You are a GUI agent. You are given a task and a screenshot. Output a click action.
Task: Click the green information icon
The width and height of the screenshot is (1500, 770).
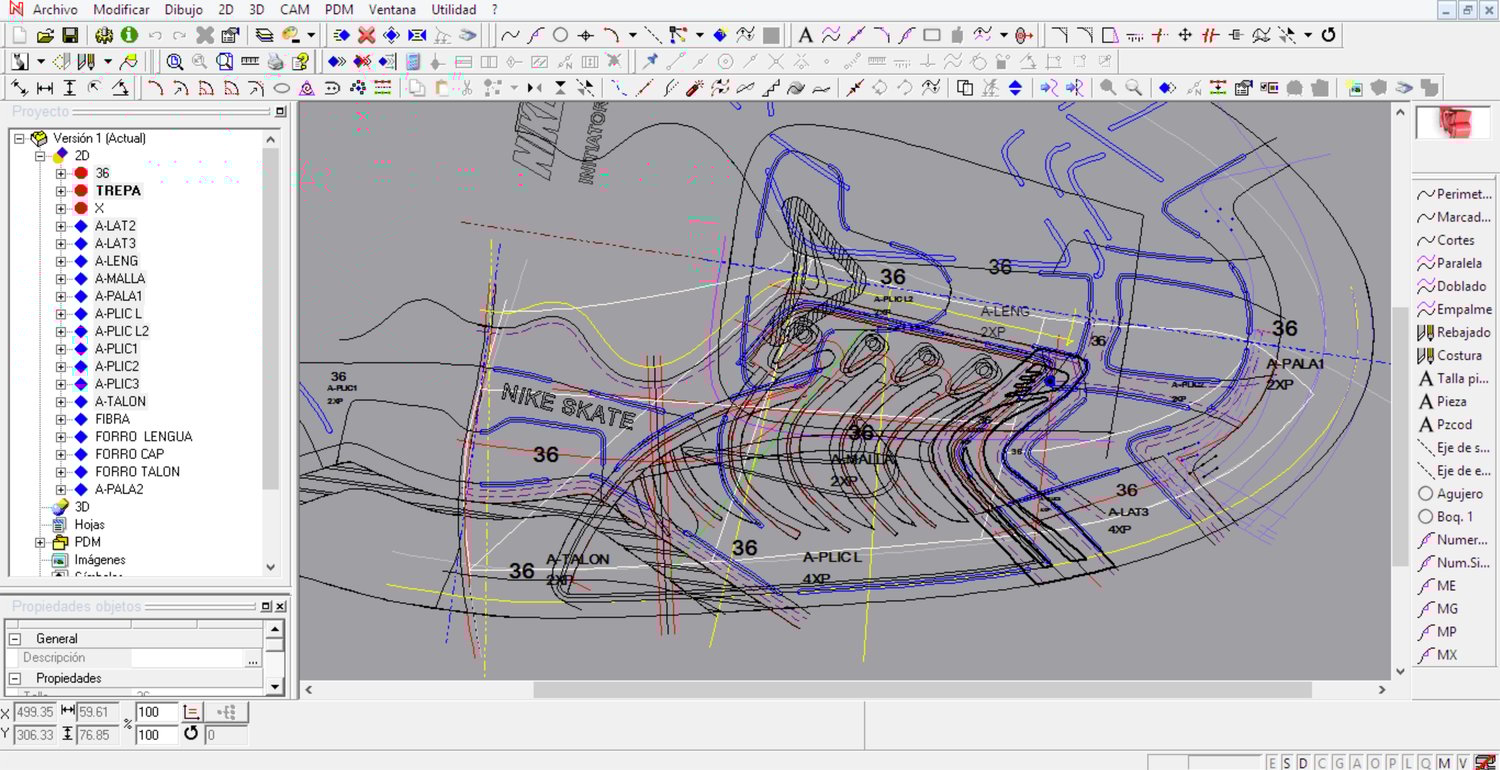point(129,35)
